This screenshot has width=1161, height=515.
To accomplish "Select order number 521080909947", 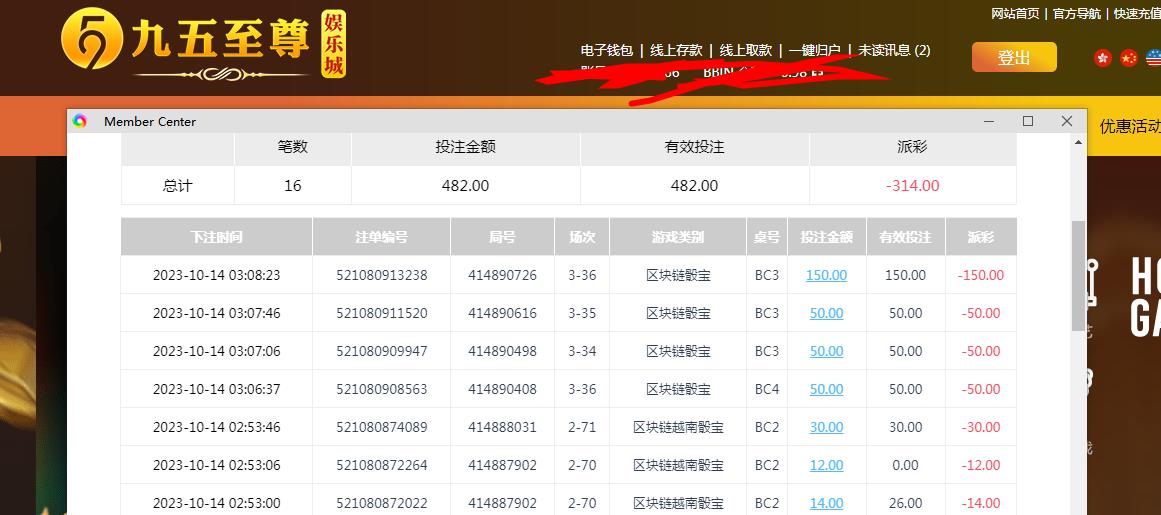I will pos(381,351).
